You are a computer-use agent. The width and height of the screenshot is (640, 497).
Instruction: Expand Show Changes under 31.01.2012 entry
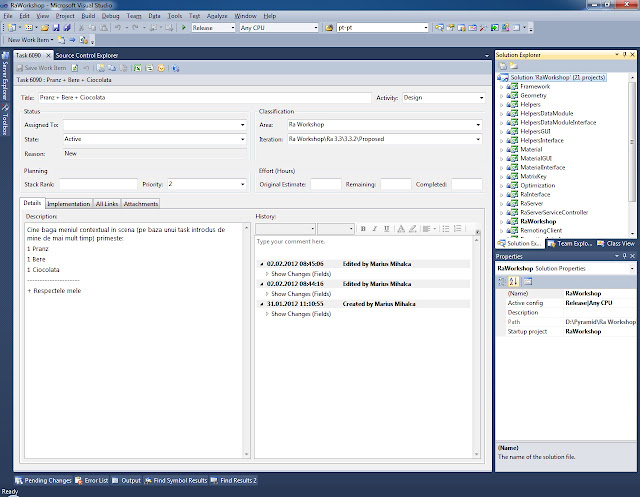pyautogui.click(x=267, y=314)
